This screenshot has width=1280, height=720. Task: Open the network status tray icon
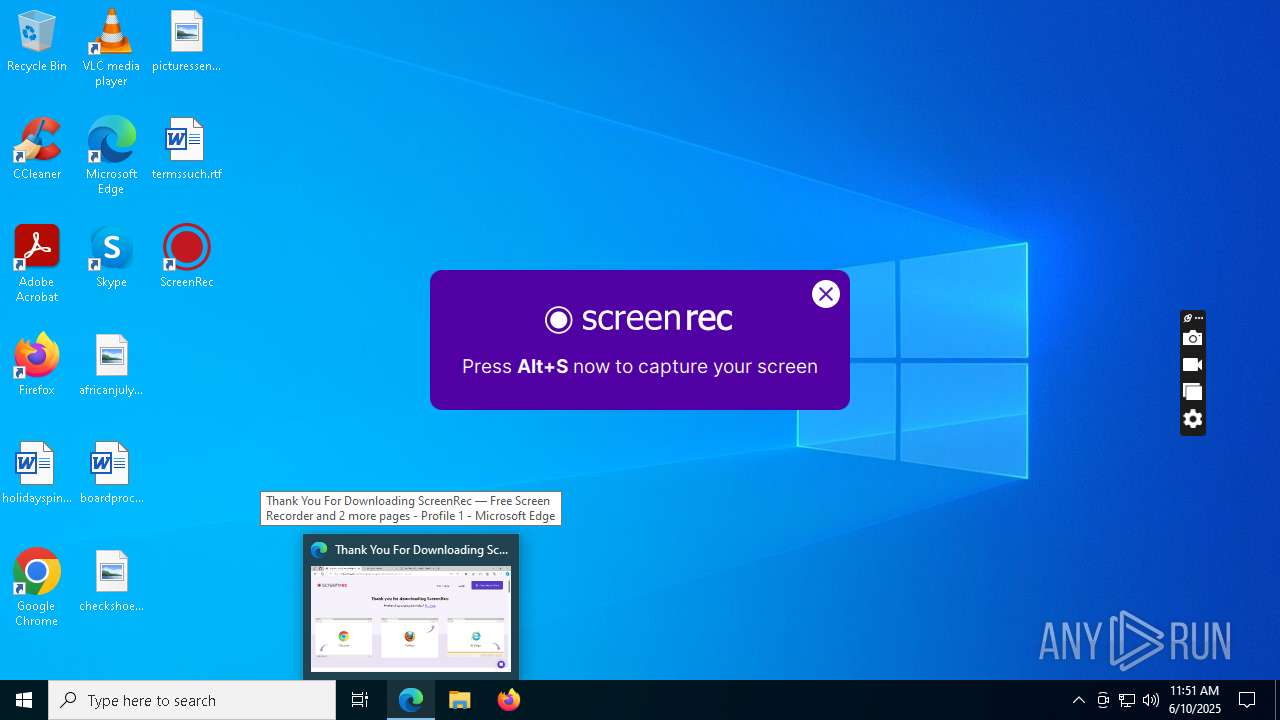pos(1127,700)
